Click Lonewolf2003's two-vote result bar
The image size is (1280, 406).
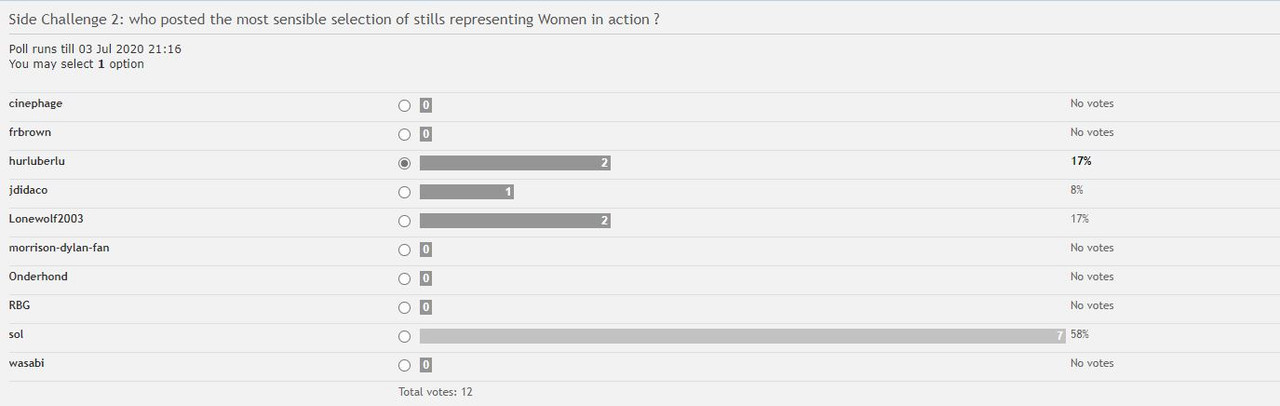coord(515,221)
